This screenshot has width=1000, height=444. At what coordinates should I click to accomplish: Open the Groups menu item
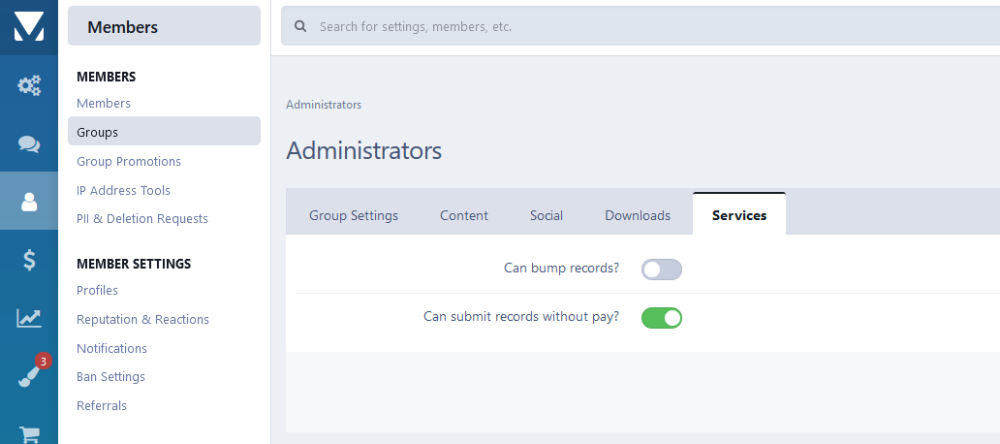pos(164,131)
